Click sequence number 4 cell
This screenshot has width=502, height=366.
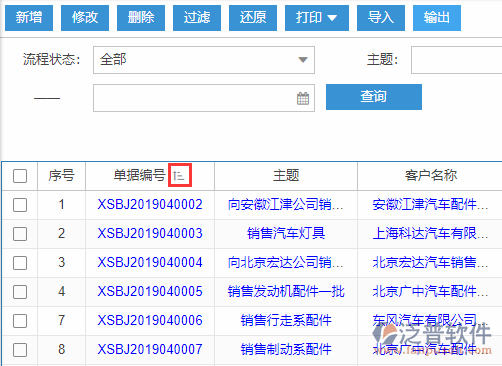(x=61, y=291)
